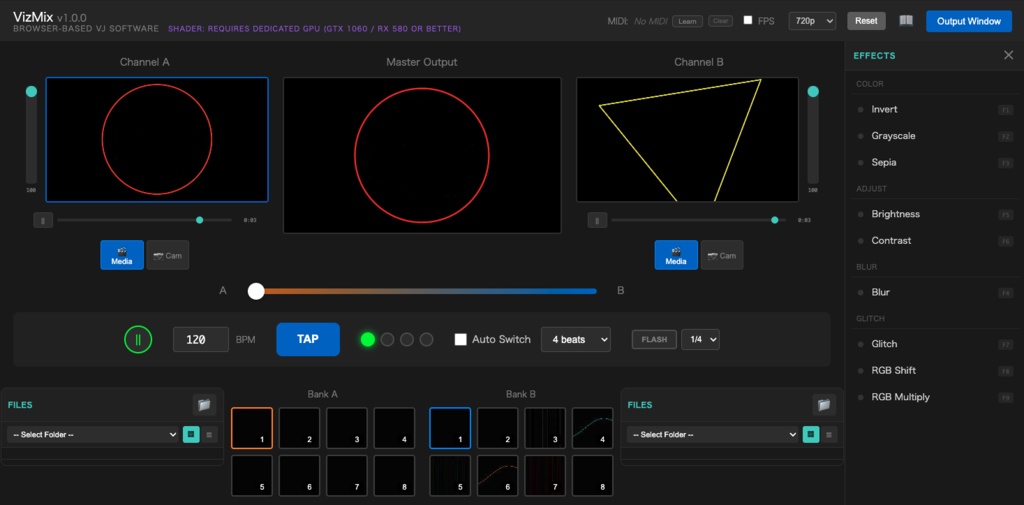Open folder in left Files panel
Image resolution: width=1024 pixels, height=505 pixels.
204,405
